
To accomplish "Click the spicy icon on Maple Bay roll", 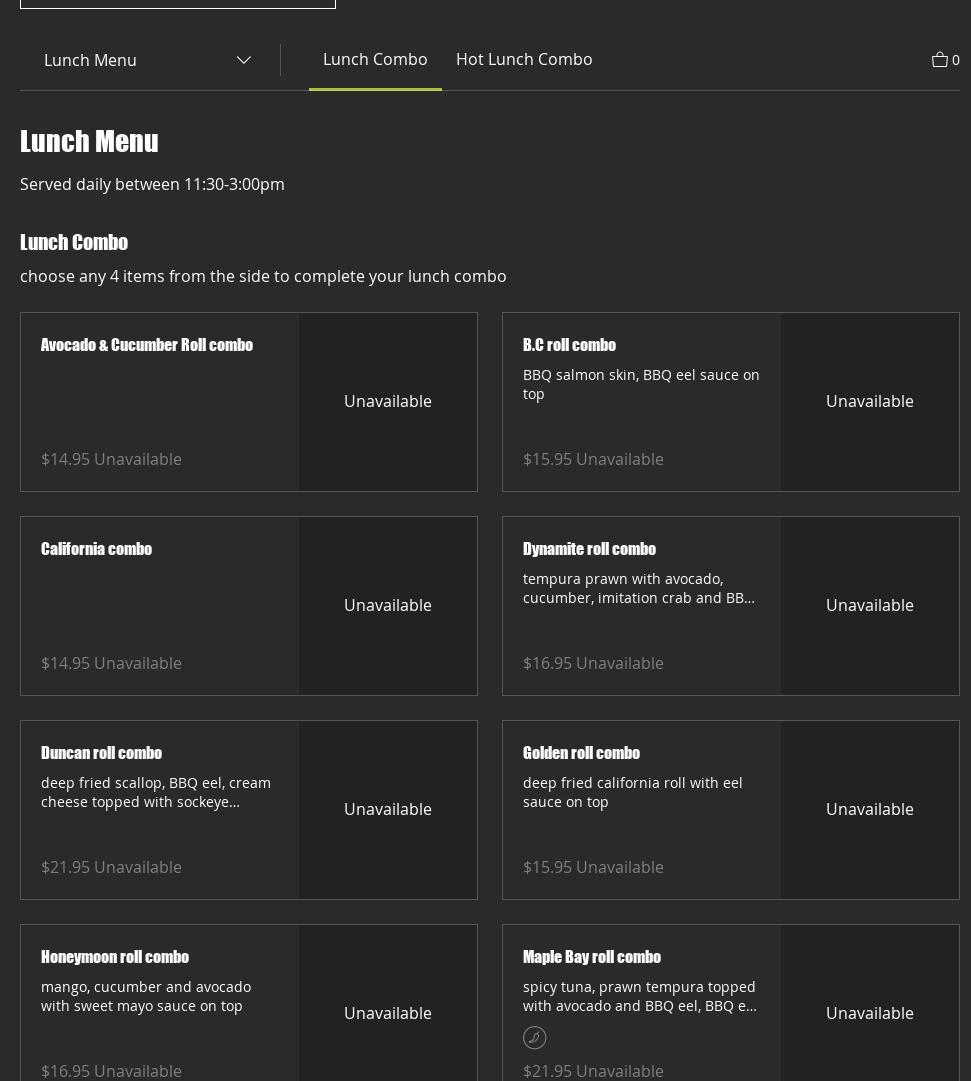I will [x=535, y=1038].
